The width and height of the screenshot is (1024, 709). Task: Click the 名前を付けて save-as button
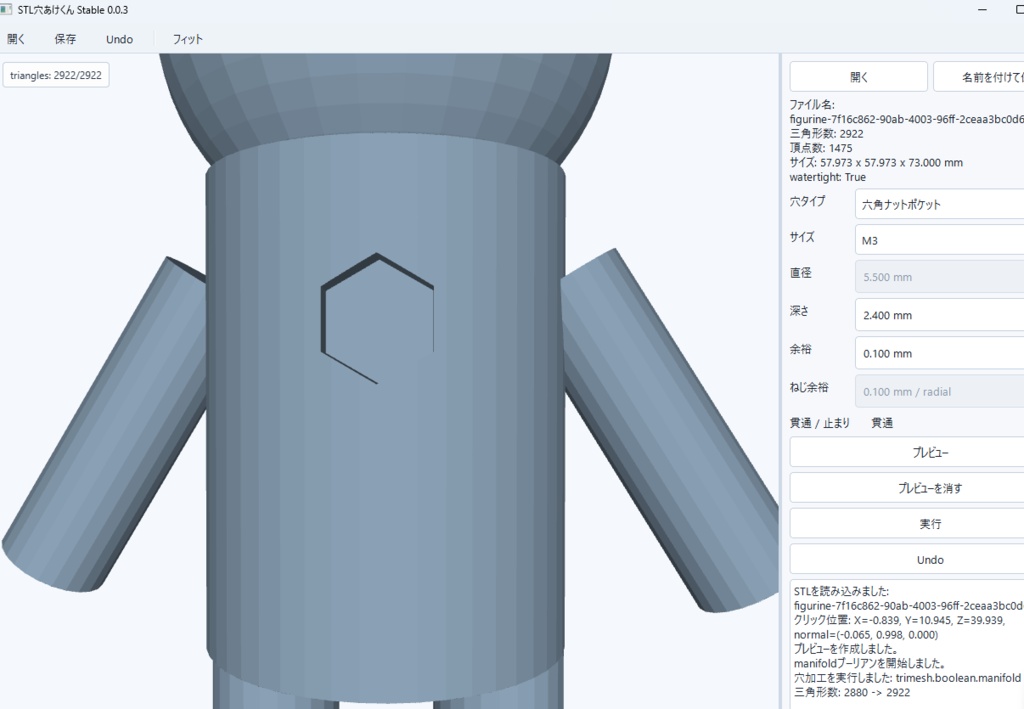[x=978, y=77]
